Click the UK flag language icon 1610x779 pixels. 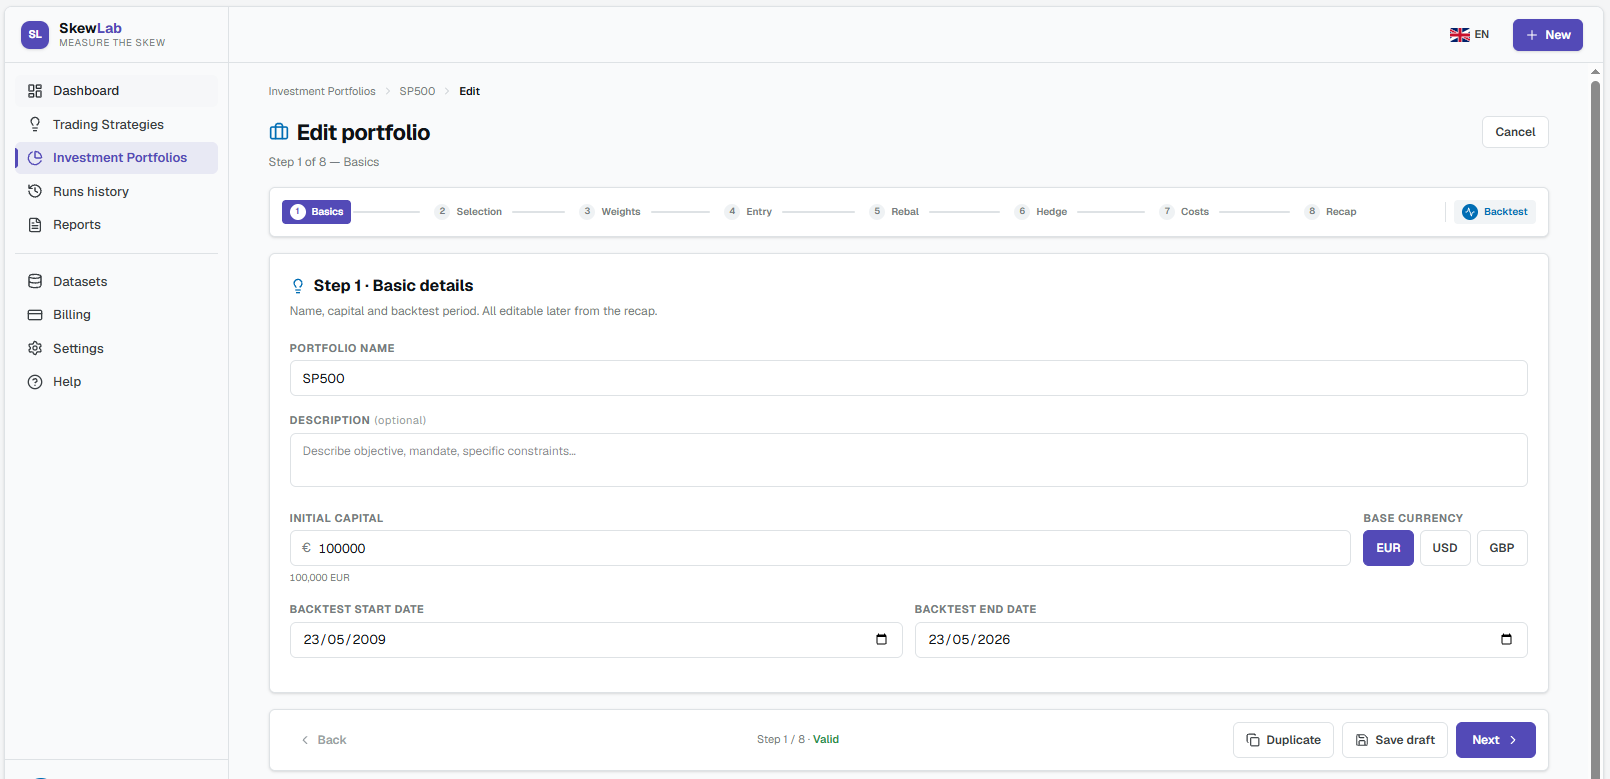click(1460, 35)
